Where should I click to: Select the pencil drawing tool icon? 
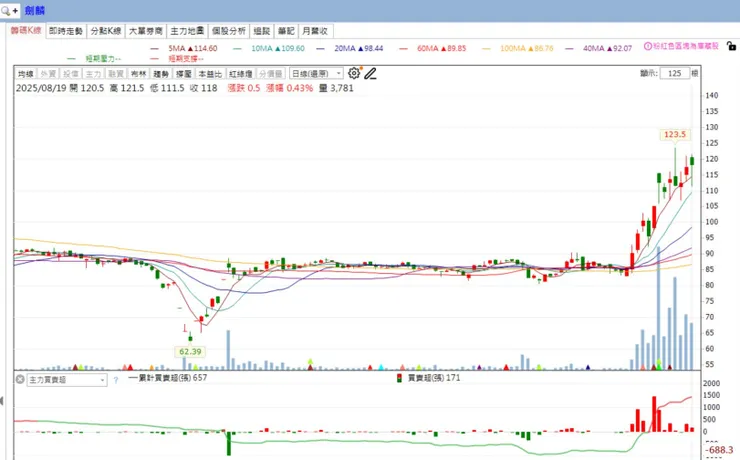pos(370,74)
